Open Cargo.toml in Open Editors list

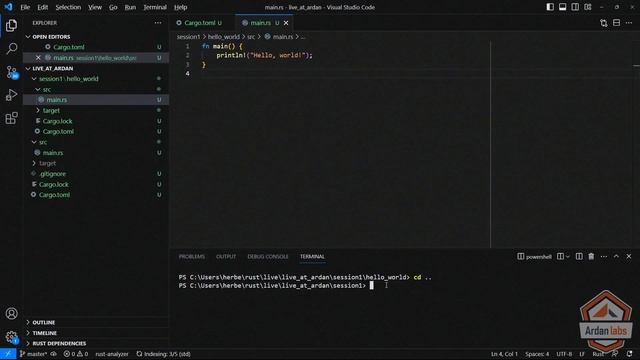point(96,47)
